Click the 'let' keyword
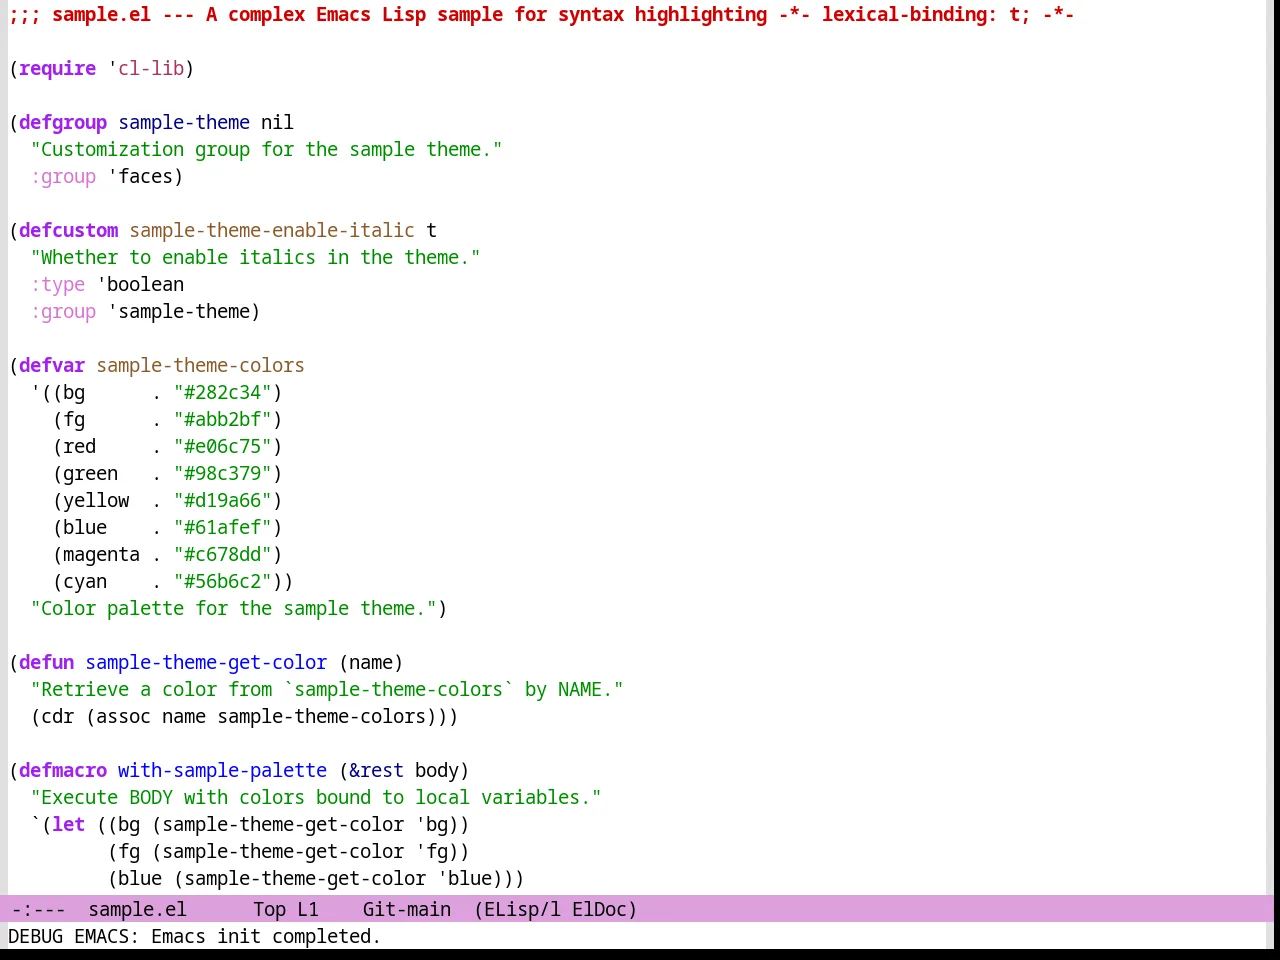The image size is (1280, 960). pos(68,824)
